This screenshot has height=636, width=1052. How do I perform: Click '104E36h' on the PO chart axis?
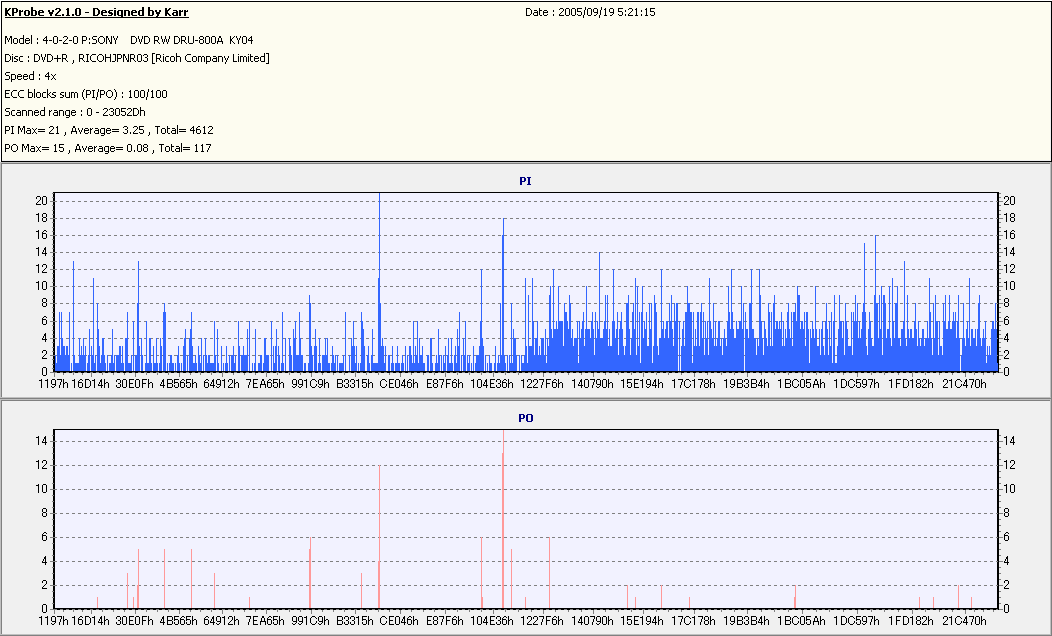(x=492, y=621)
